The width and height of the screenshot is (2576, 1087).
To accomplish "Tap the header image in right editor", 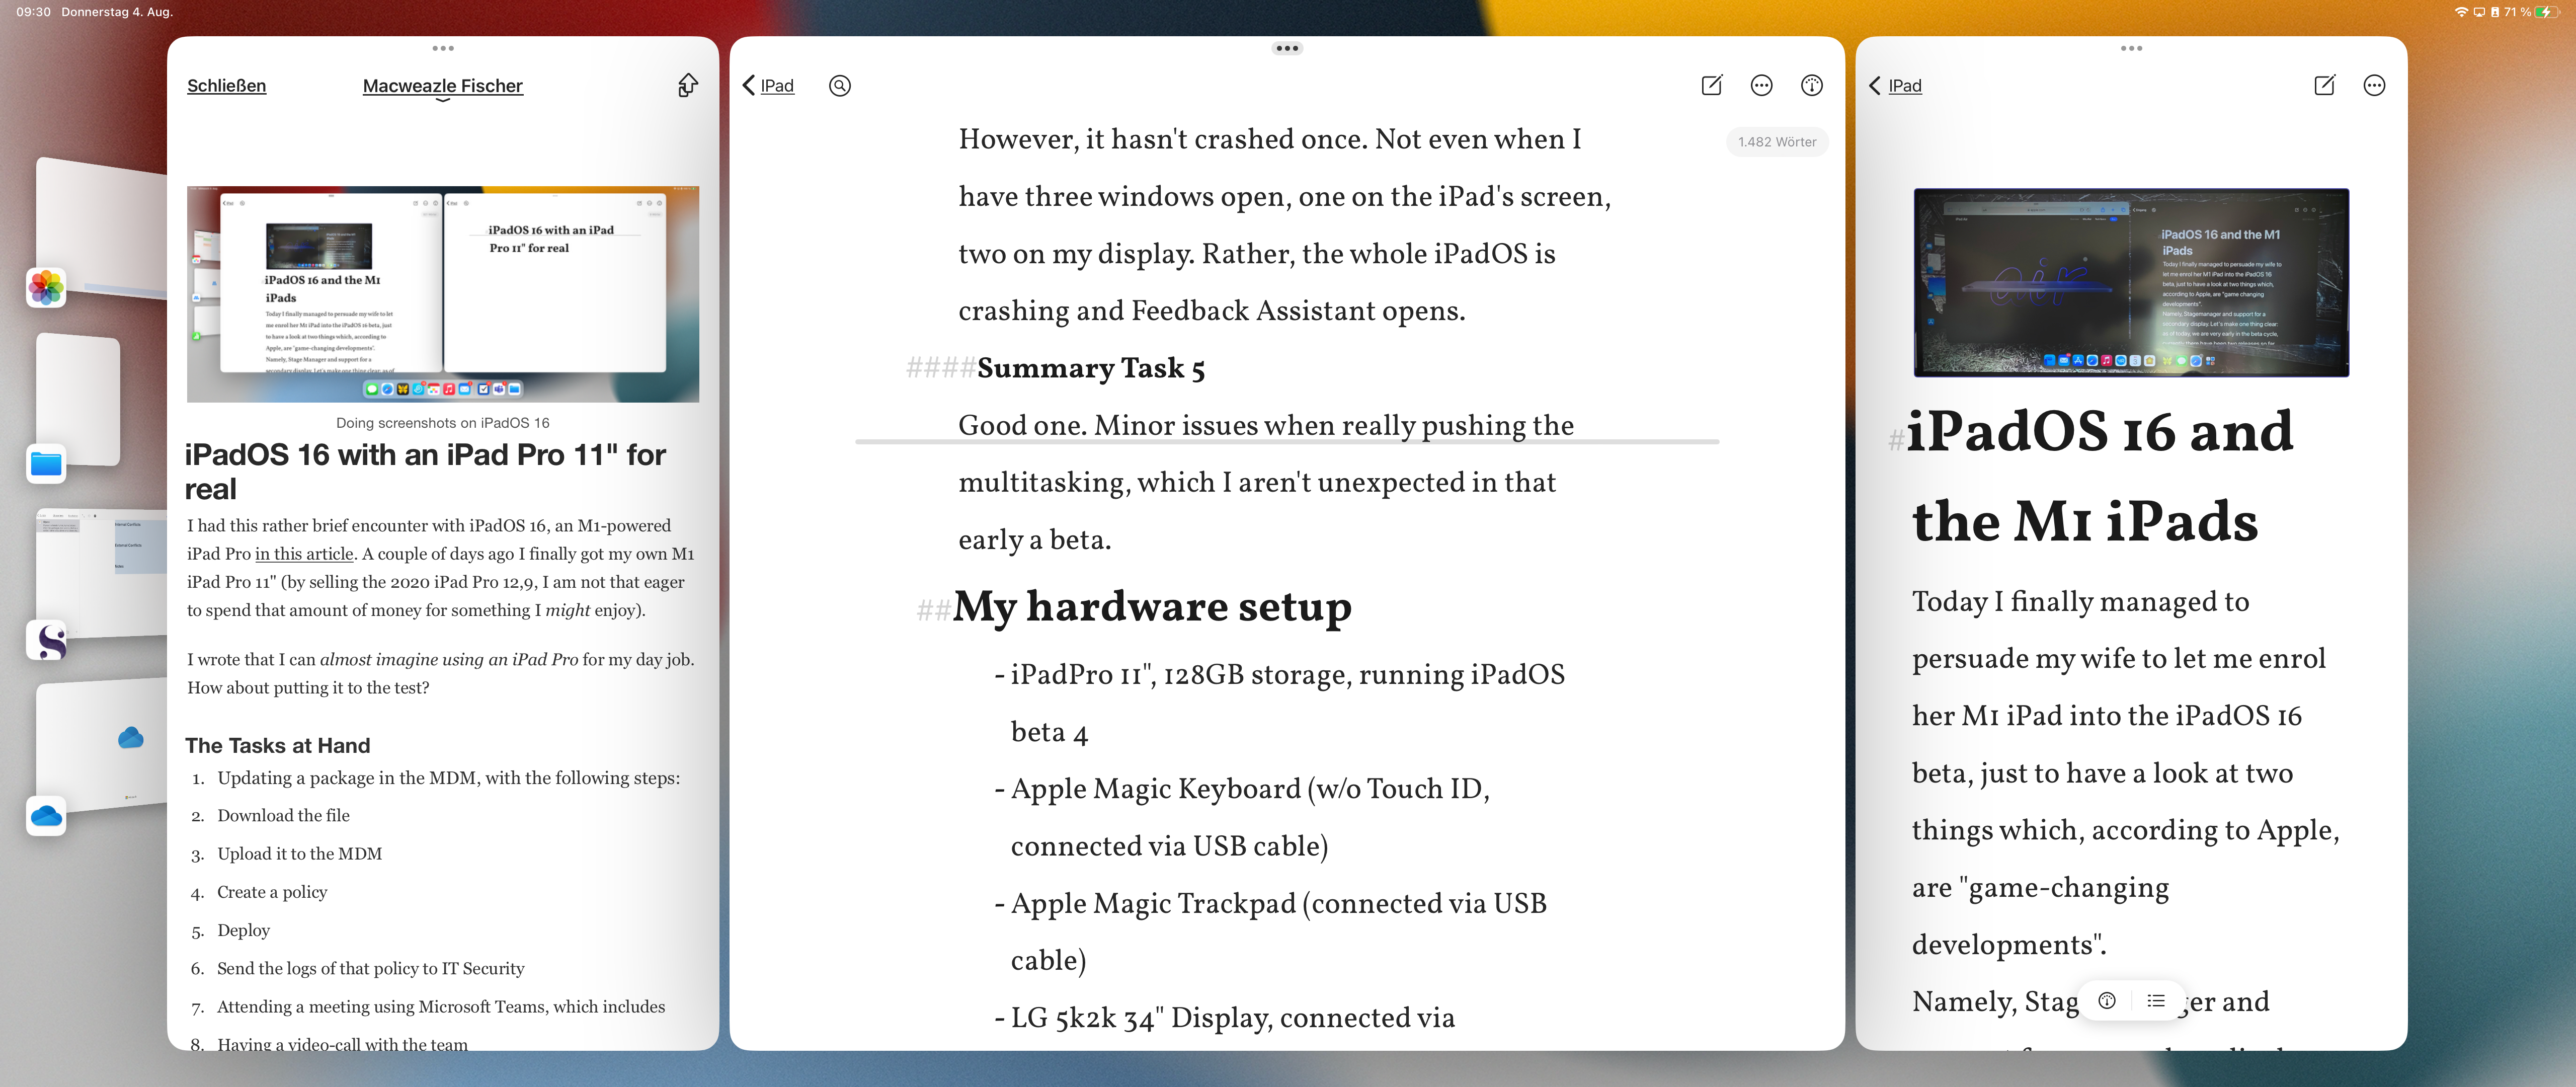I will point(2131,282).
